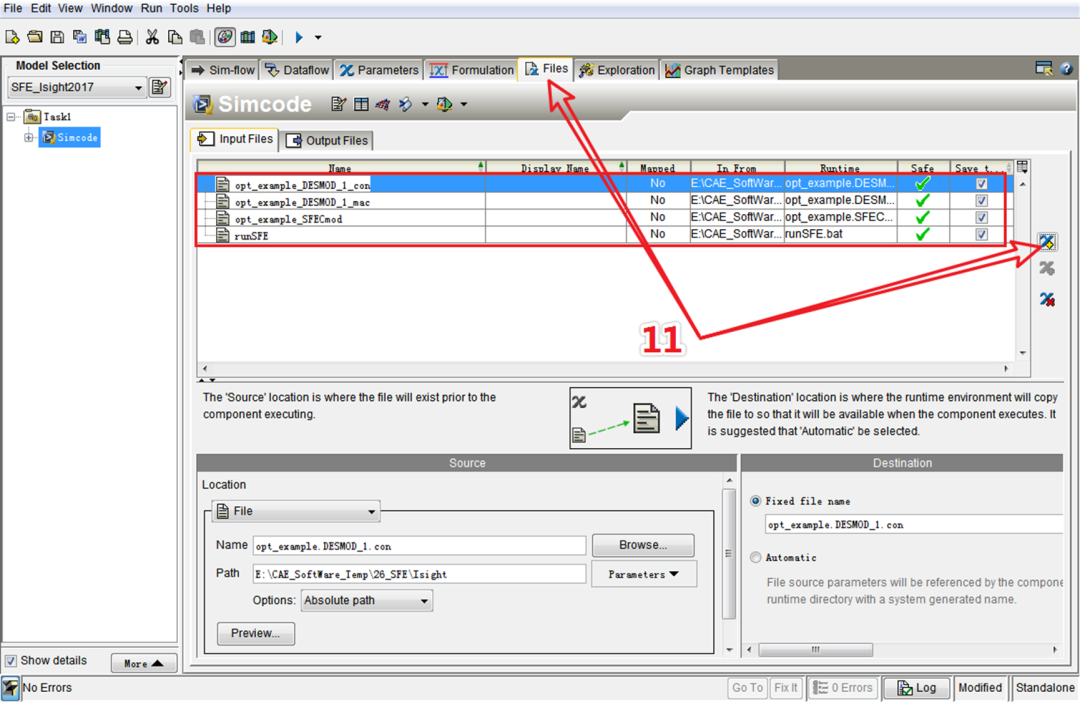1080x702 pixels.
Task: Click the window layout icon near help
Action: tap(1044, 68)
